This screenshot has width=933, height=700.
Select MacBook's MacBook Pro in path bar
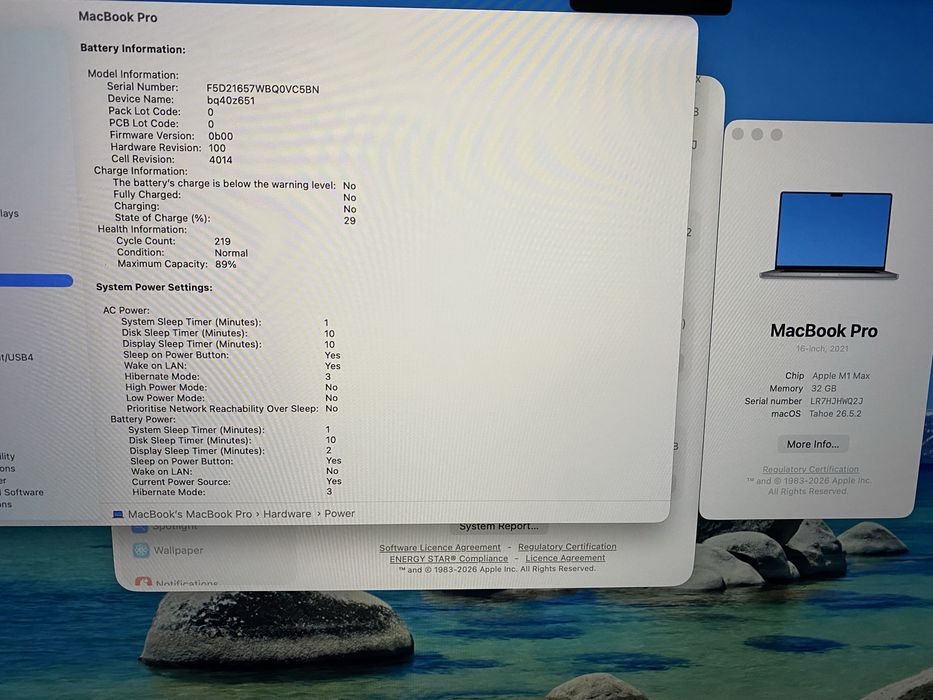[x=190, y=514]
